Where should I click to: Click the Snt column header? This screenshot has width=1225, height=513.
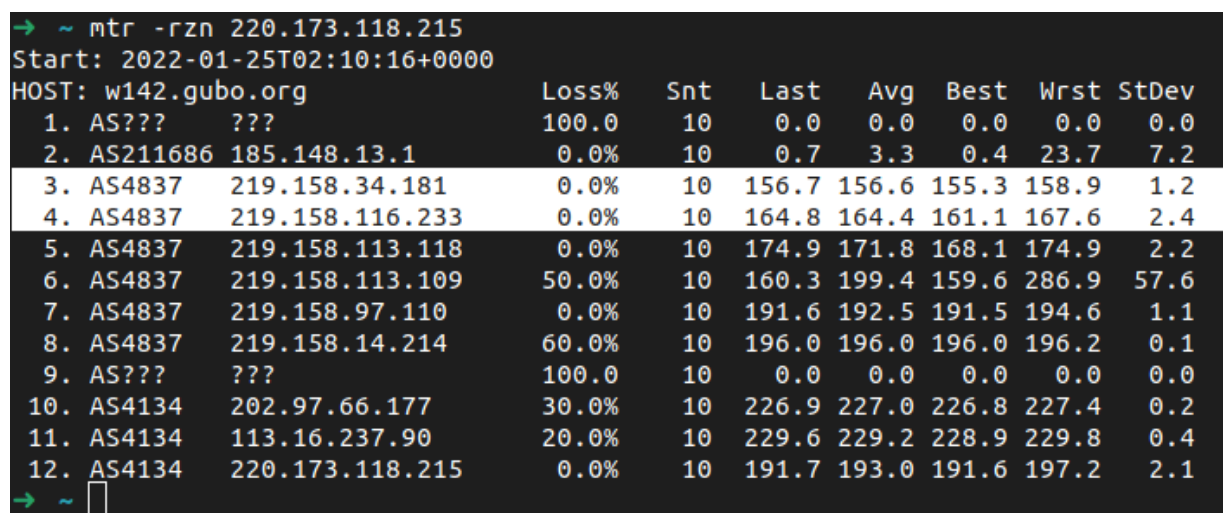(689, 93)
